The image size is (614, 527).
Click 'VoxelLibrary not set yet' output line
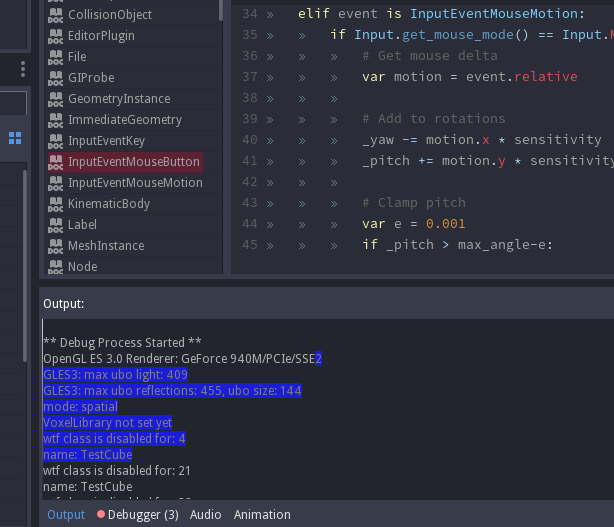pyautogui.click(x=107, y=423)
